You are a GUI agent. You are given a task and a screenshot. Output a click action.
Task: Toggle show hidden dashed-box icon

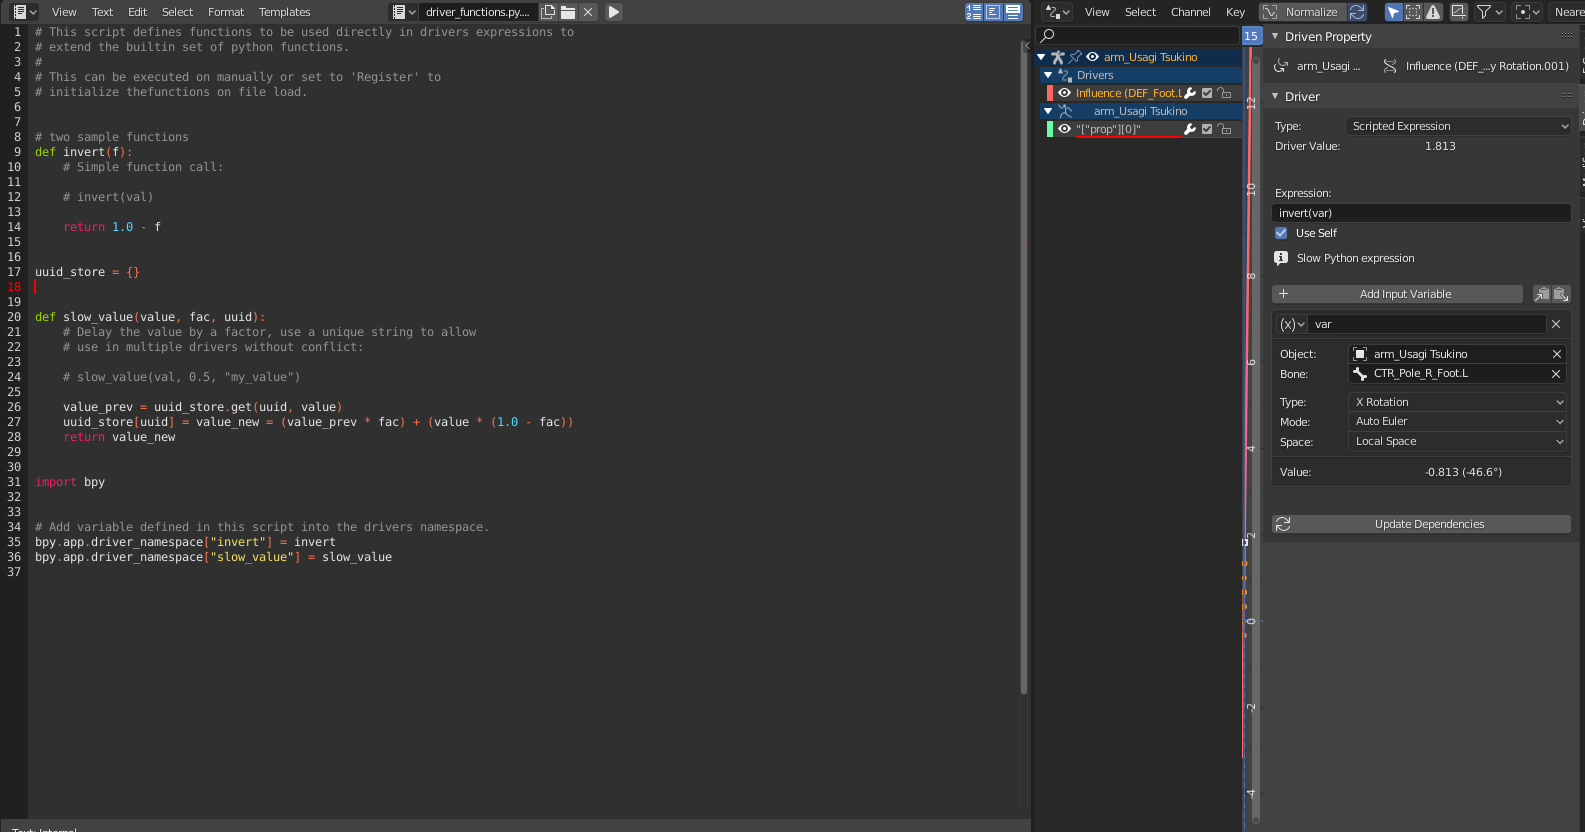click(1413, 12)
